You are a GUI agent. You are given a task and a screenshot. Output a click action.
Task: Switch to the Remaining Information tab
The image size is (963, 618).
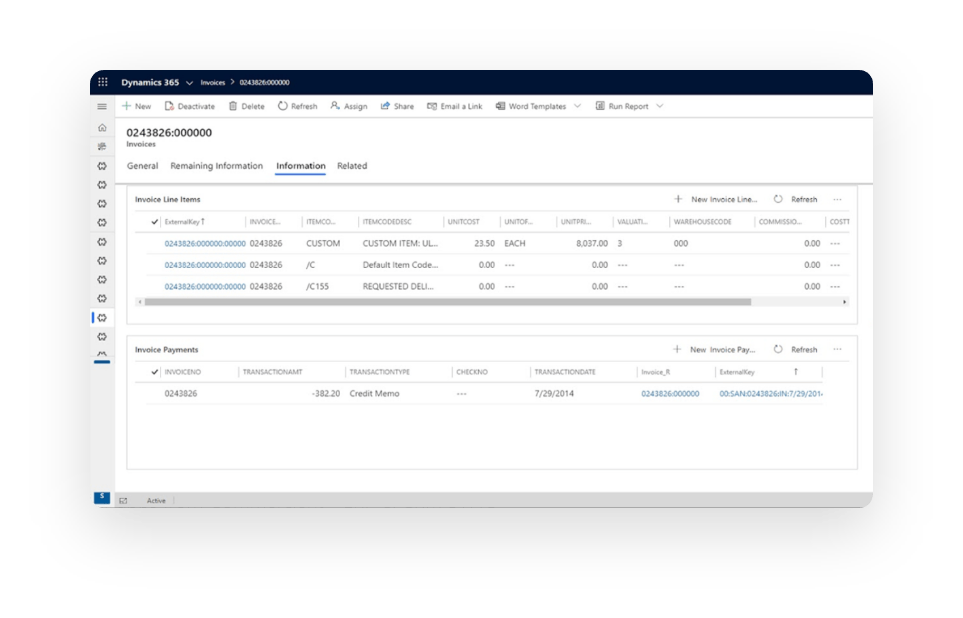(216, 166)
